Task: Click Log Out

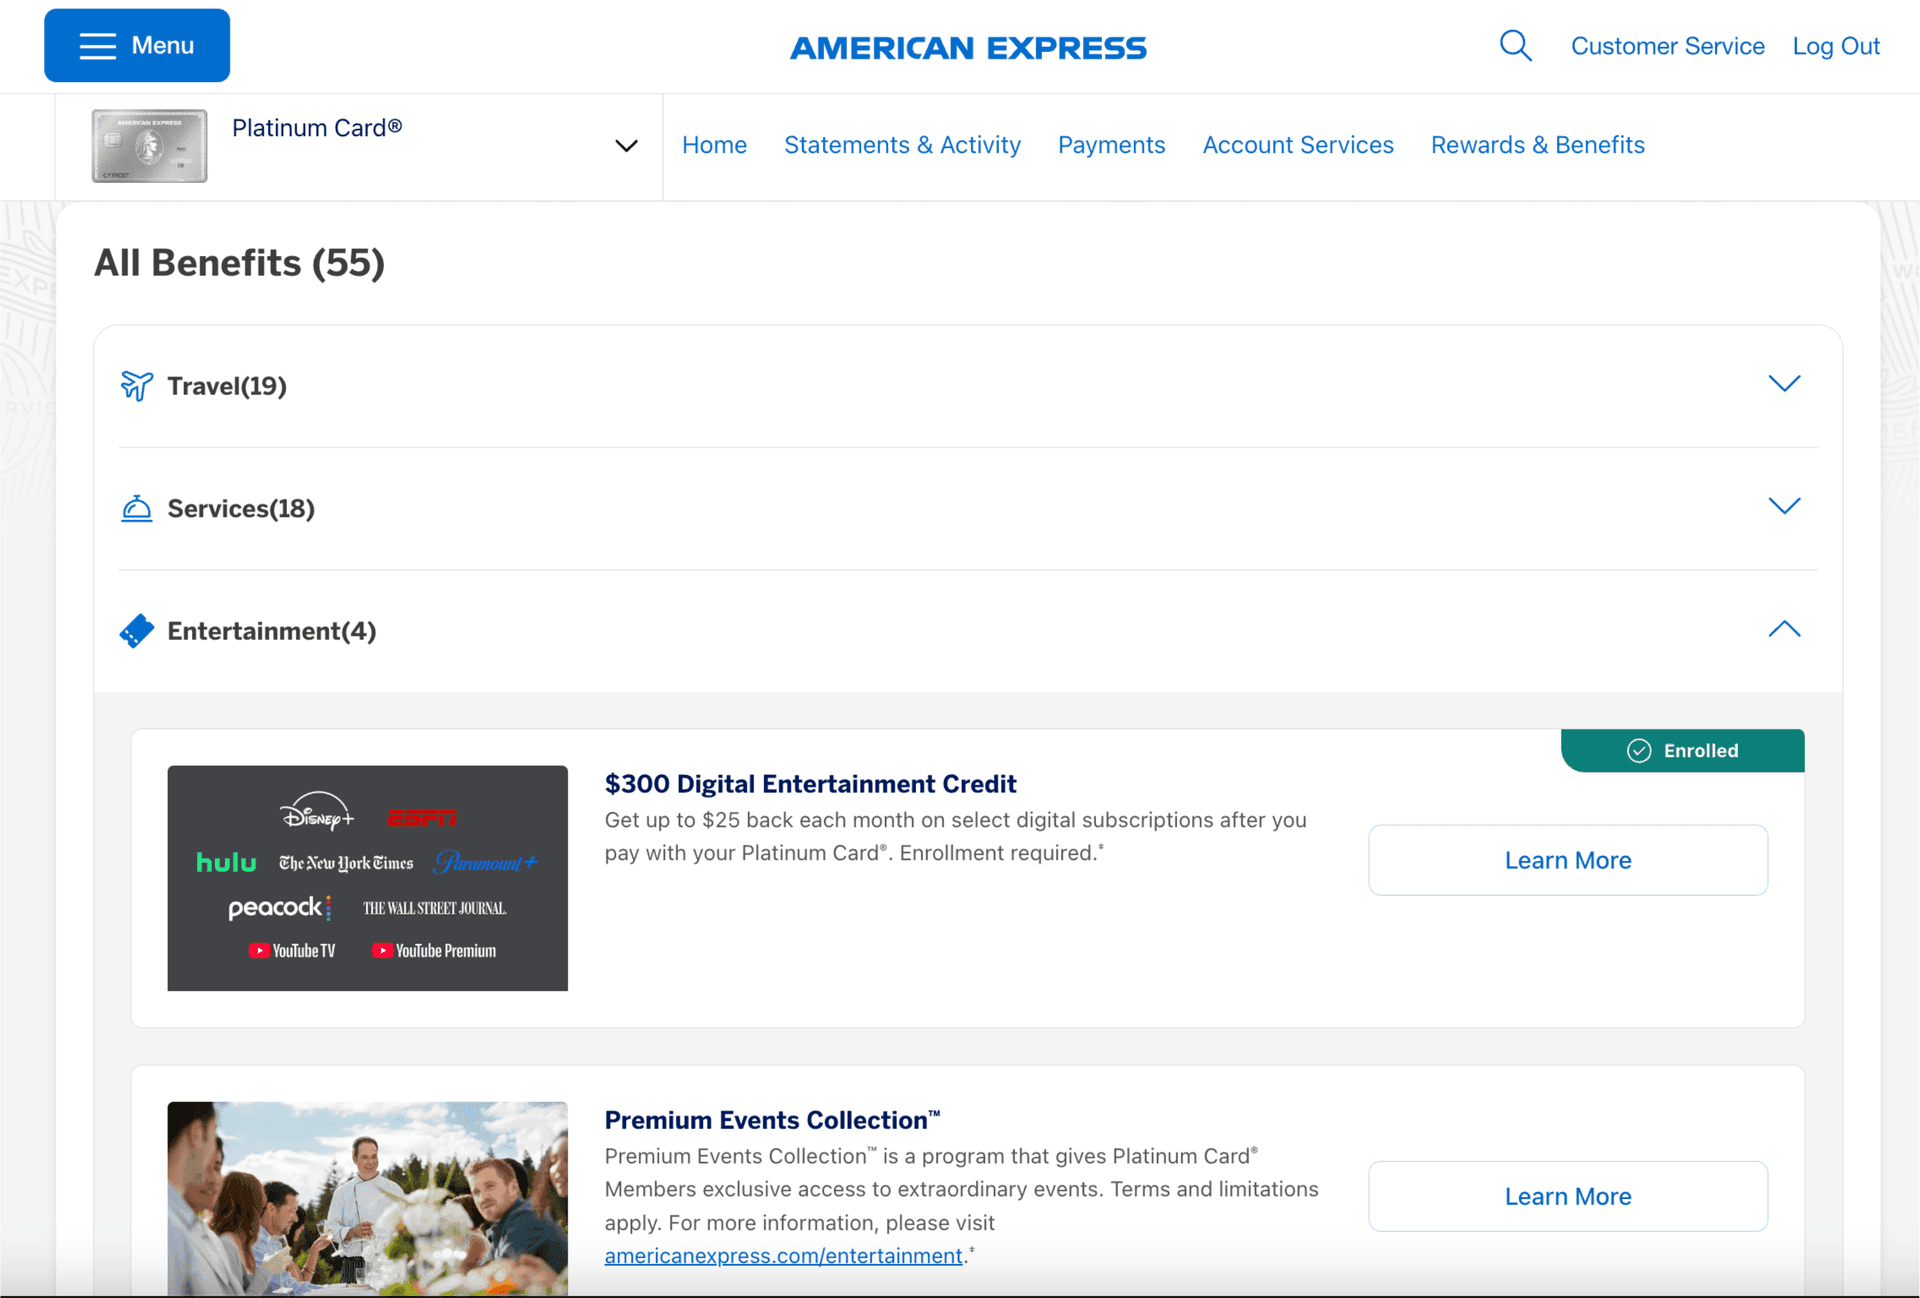Action: [x=1836, y=46]
